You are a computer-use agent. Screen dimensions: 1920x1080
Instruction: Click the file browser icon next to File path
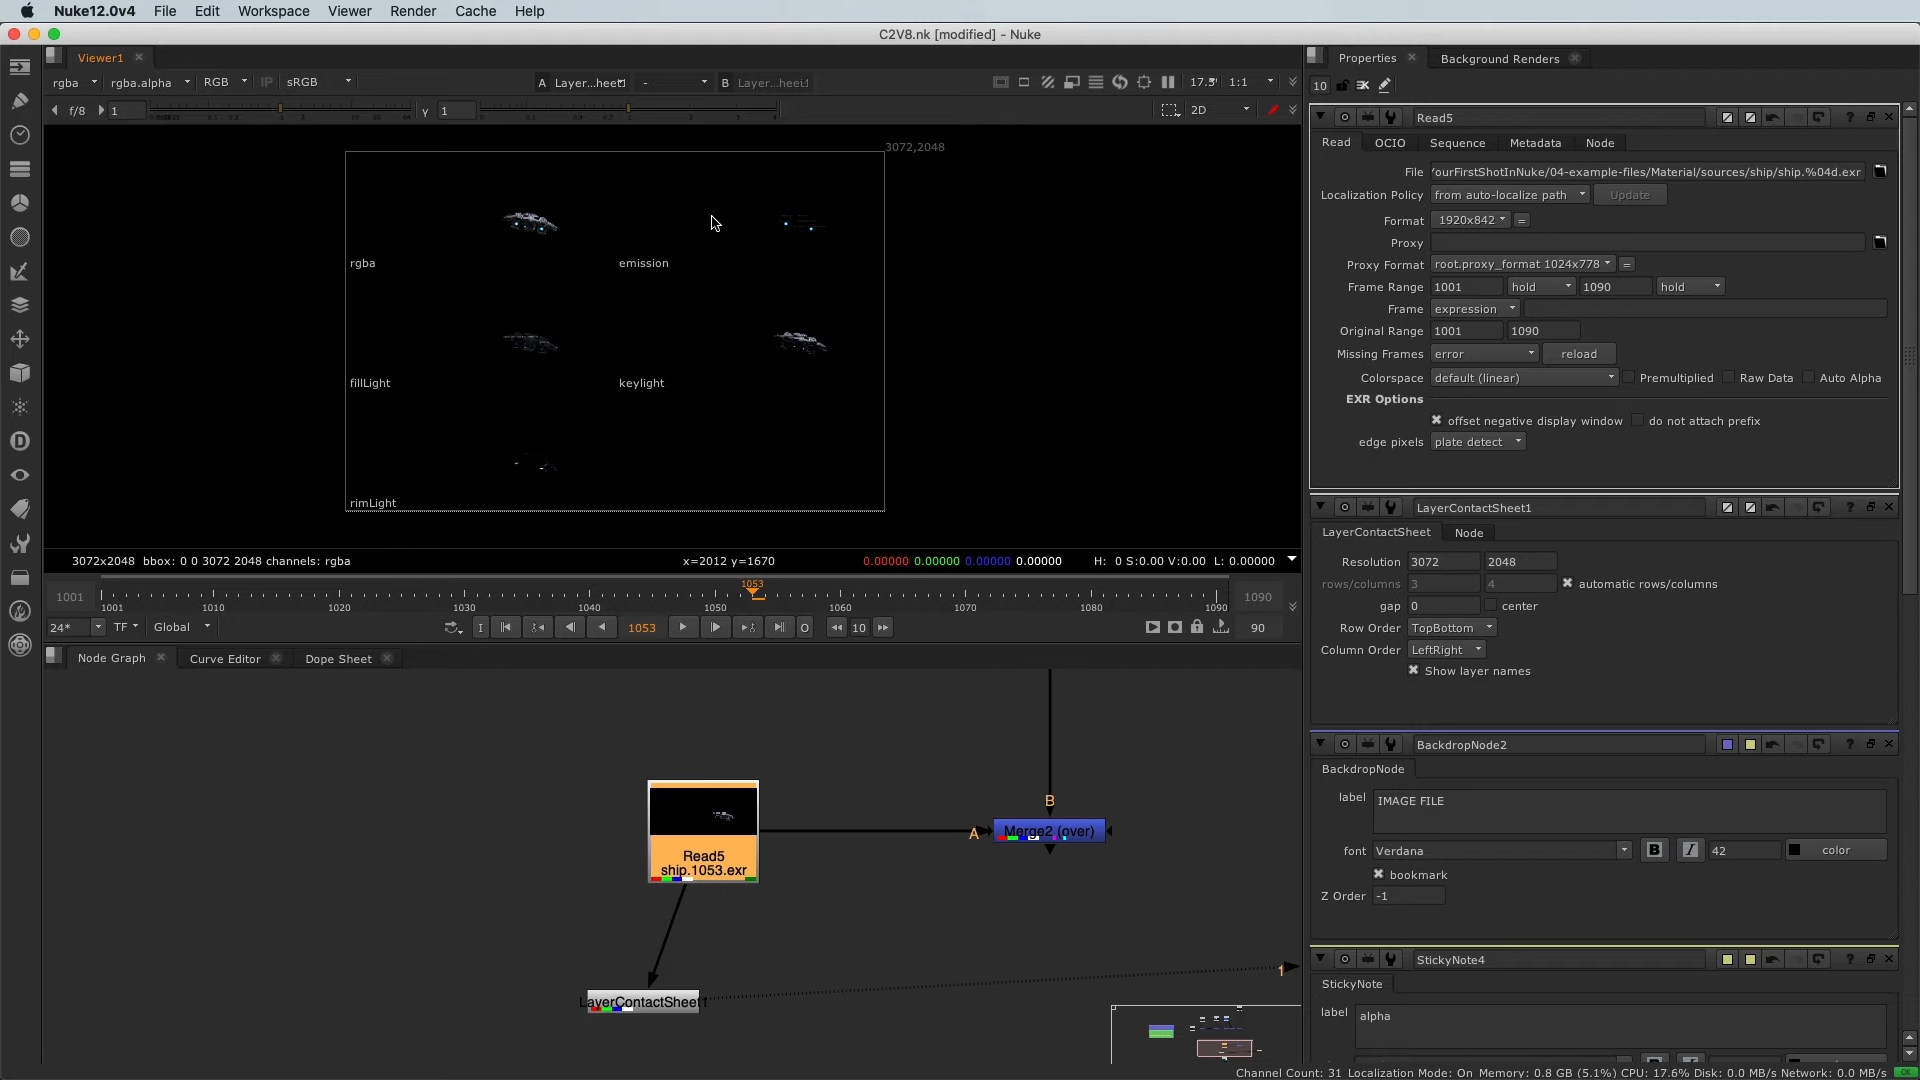[1880, 172]
